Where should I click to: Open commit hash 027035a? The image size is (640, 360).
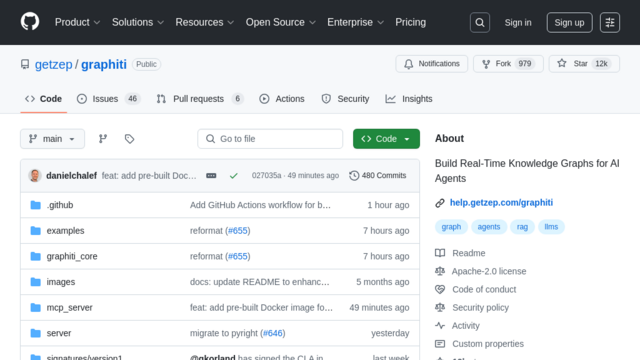click(267, 176)
